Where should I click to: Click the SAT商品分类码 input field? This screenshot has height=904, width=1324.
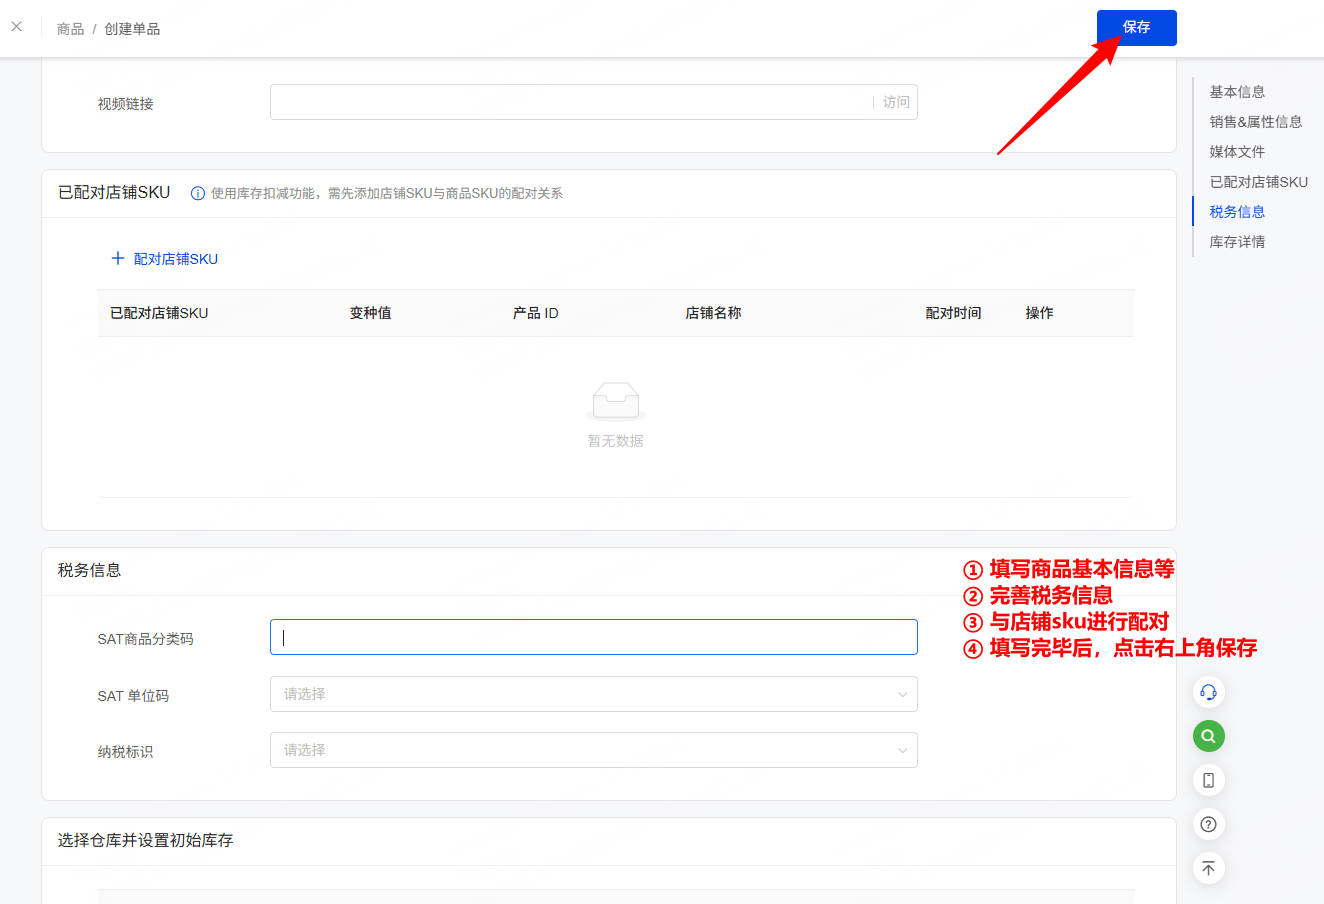[x=593, y=637]
